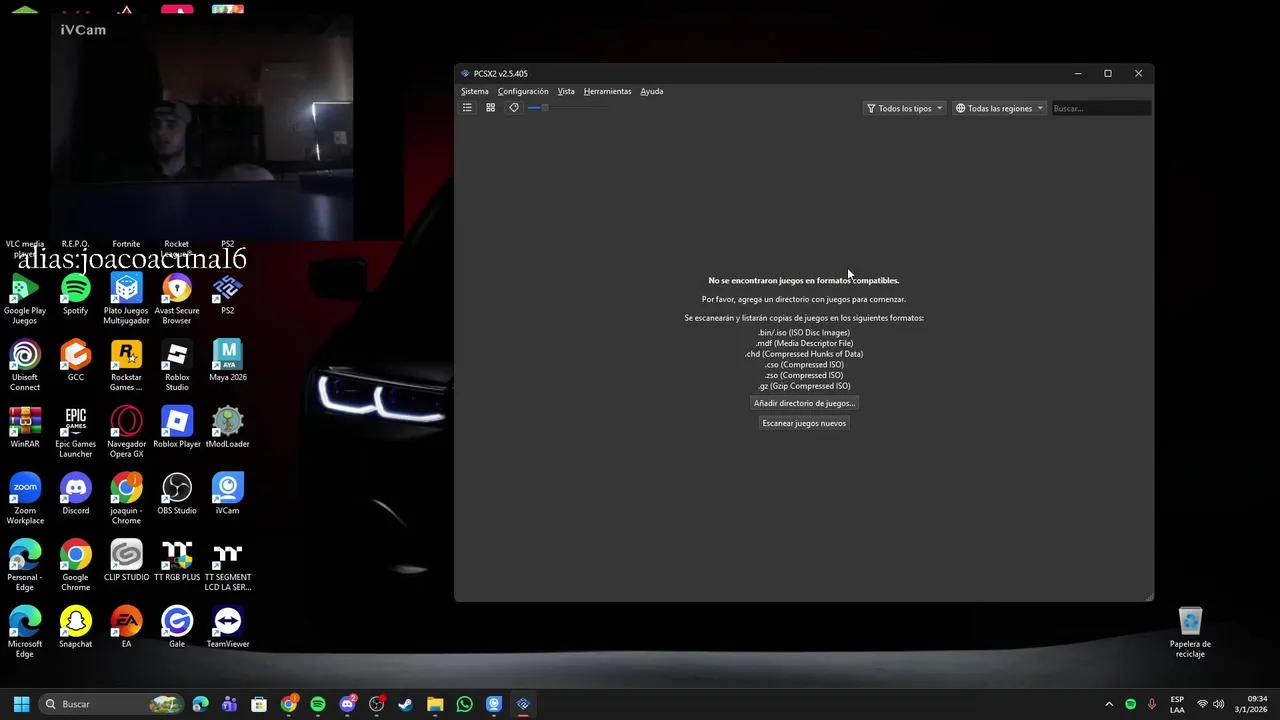Image resolution: width=1280 pixels, height=720 pixels.
Task: Open the Windows Start menu
Action: (21, 704)
